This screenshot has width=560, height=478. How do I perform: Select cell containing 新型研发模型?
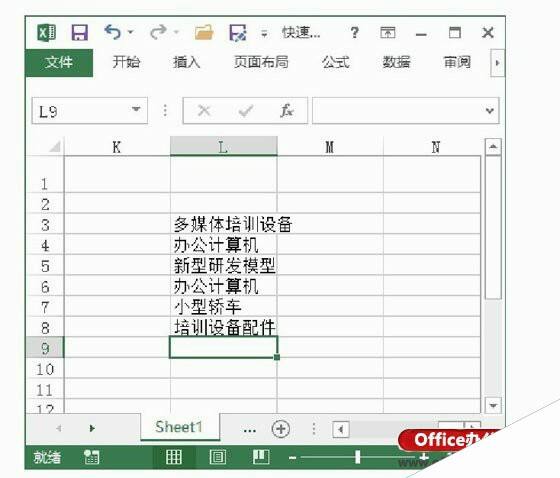click(x=224, y=265)
